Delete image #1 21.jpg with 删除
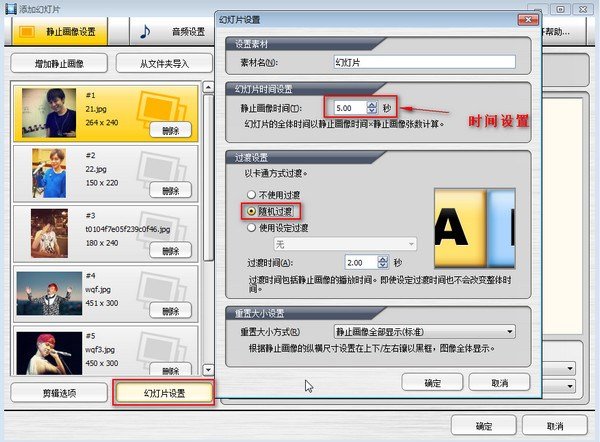 tap(171, 131)
